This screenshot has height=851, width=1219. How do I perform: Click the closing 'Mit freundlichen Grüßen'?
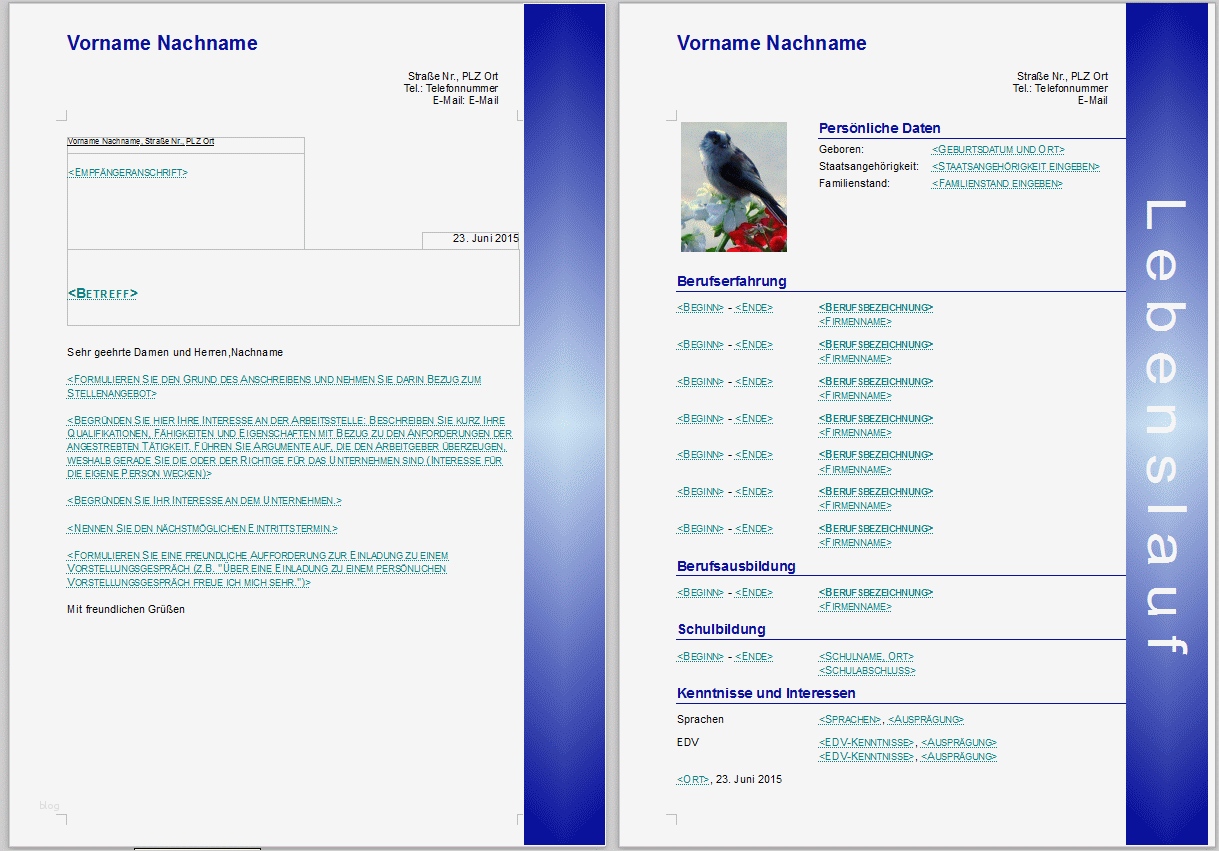coord(126,609)
